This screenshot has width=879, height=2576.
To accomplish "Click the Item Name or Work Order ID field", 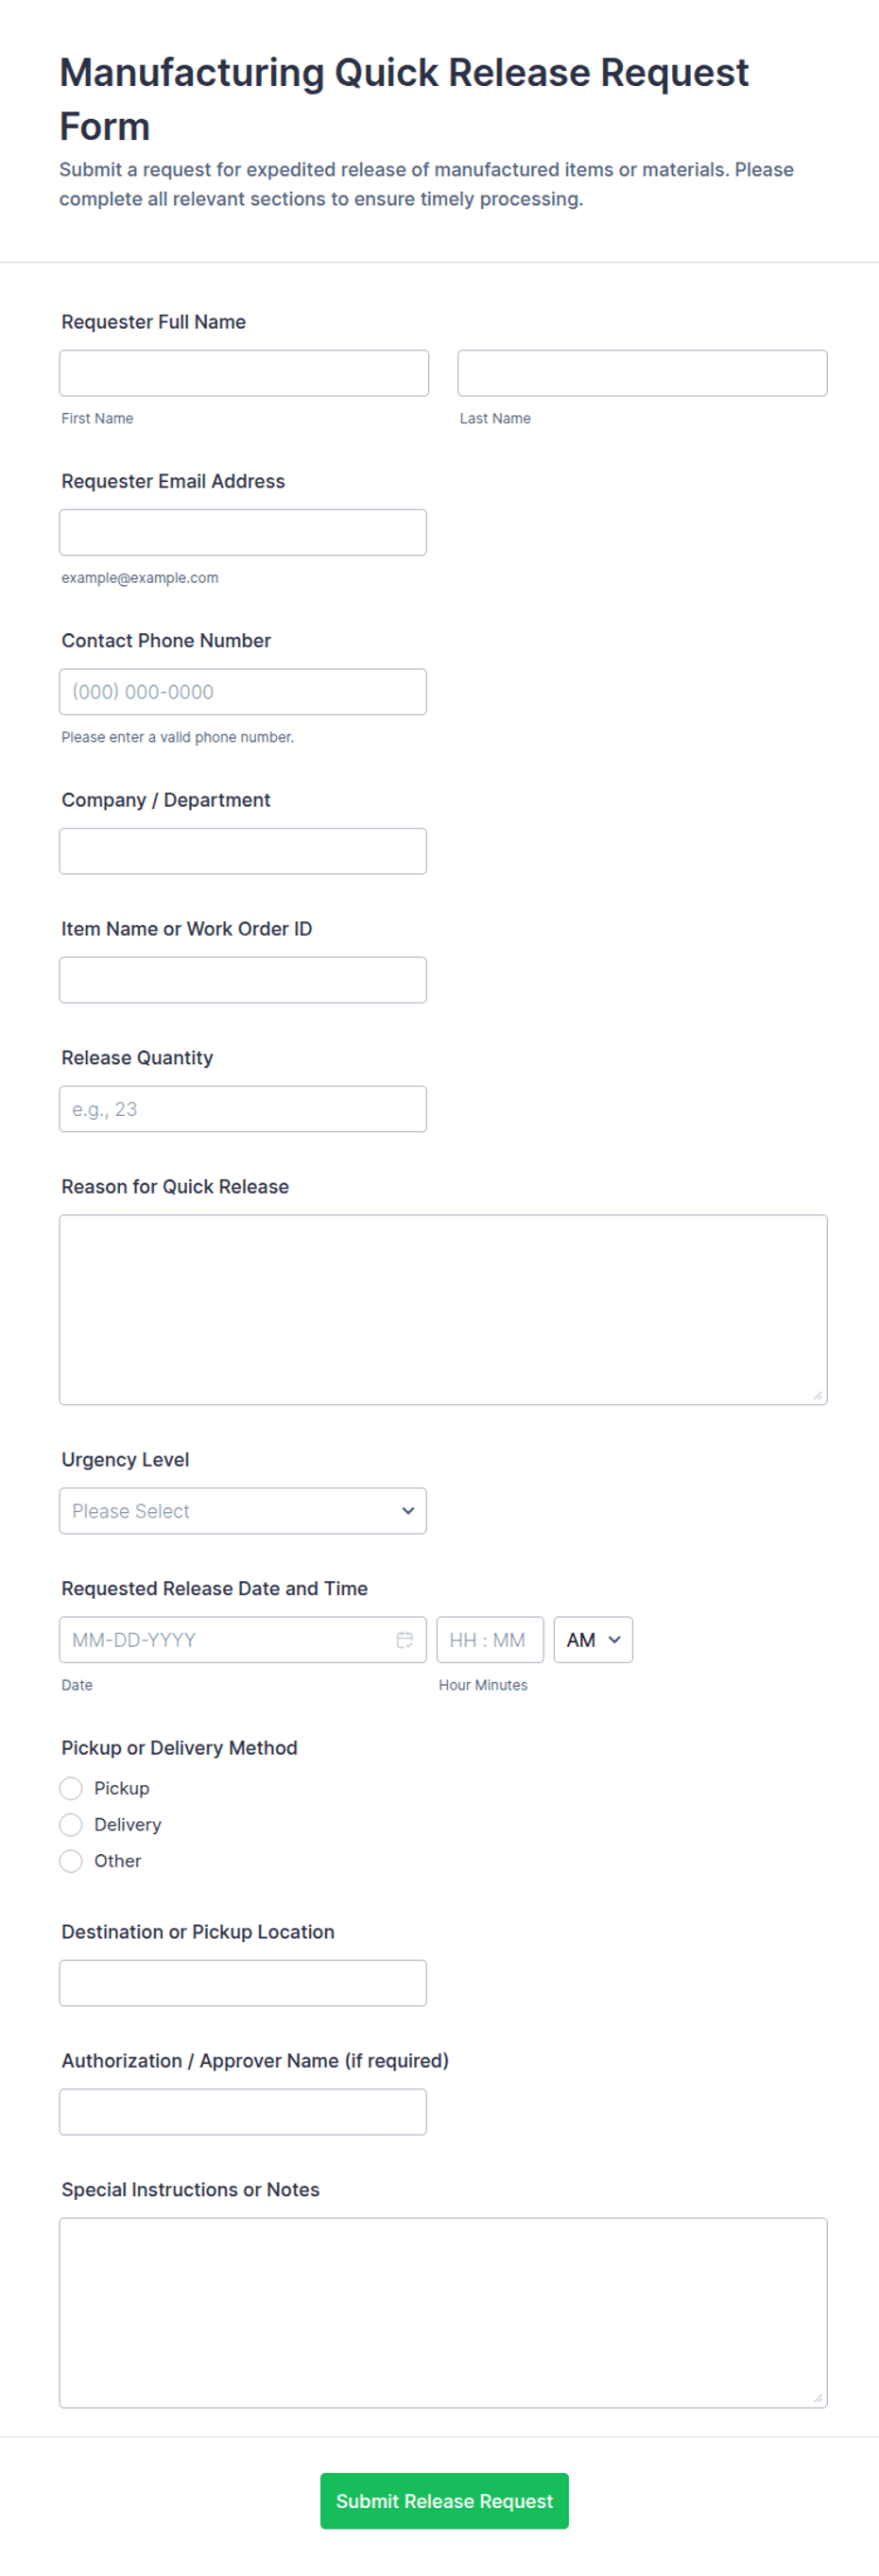I will point(242,979).
